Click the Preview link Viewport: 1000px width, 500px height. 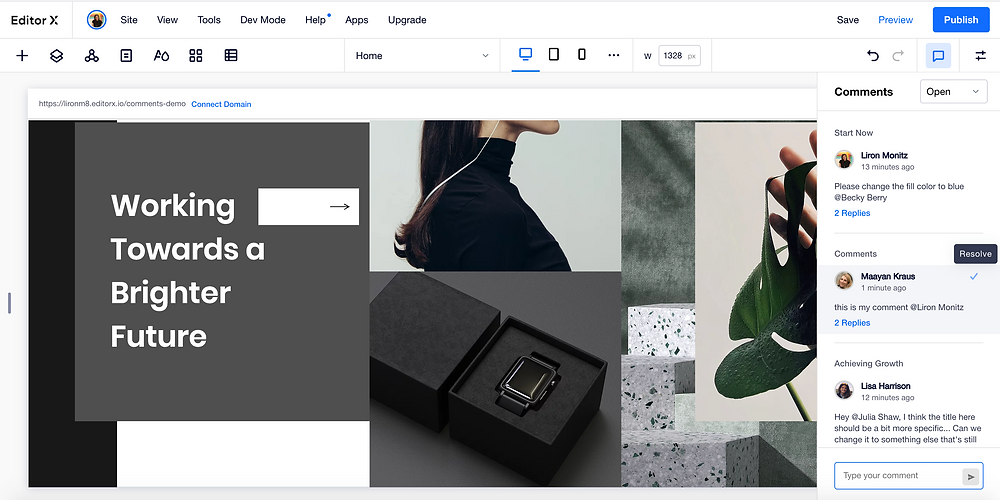tap(895, 20)
